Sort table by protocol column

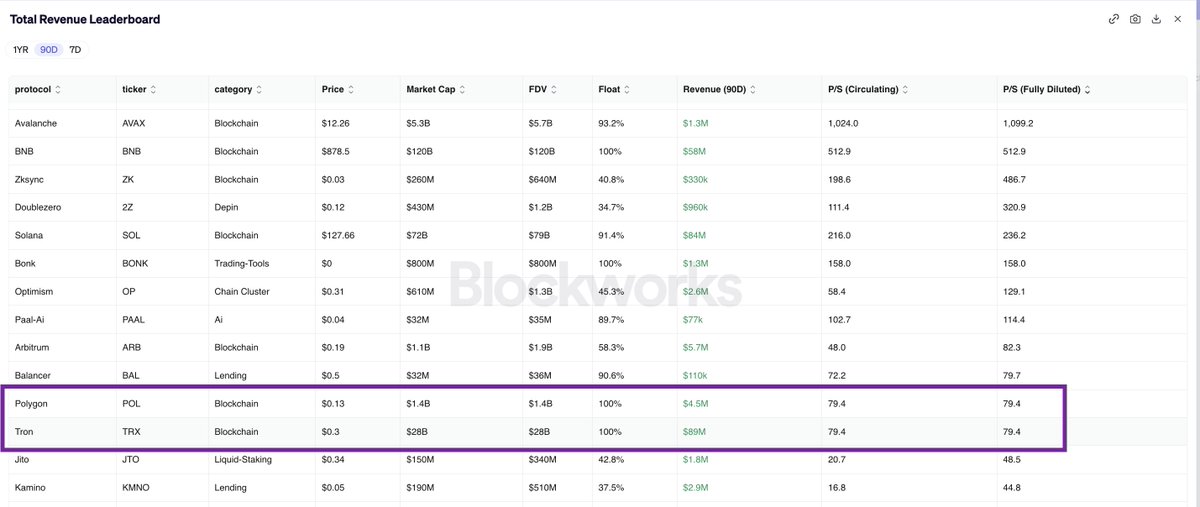click(38, 89)
